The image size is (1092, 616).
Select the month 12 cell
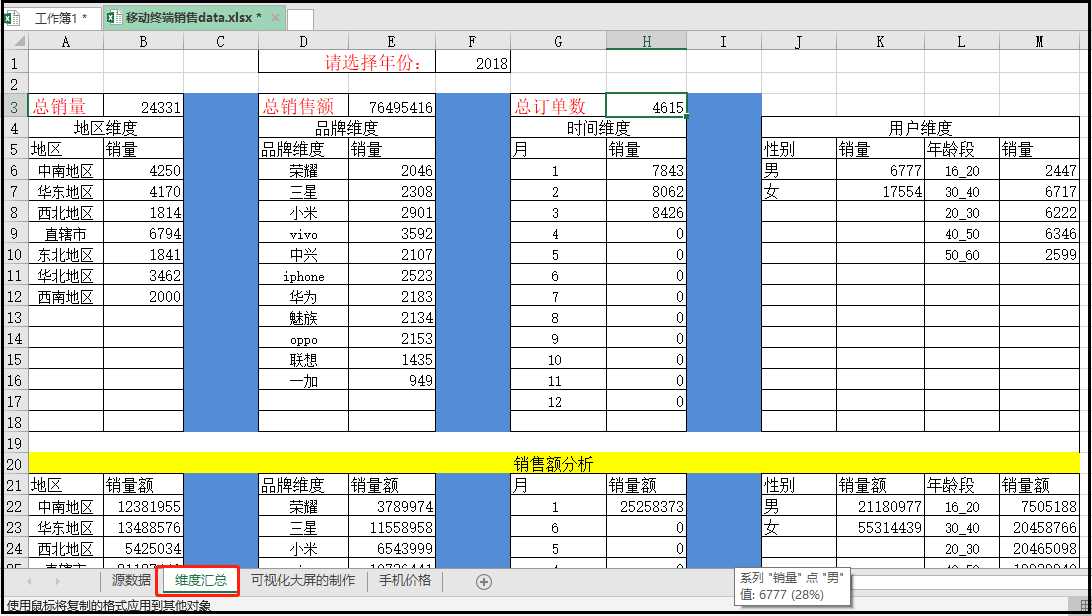point(559,402)
